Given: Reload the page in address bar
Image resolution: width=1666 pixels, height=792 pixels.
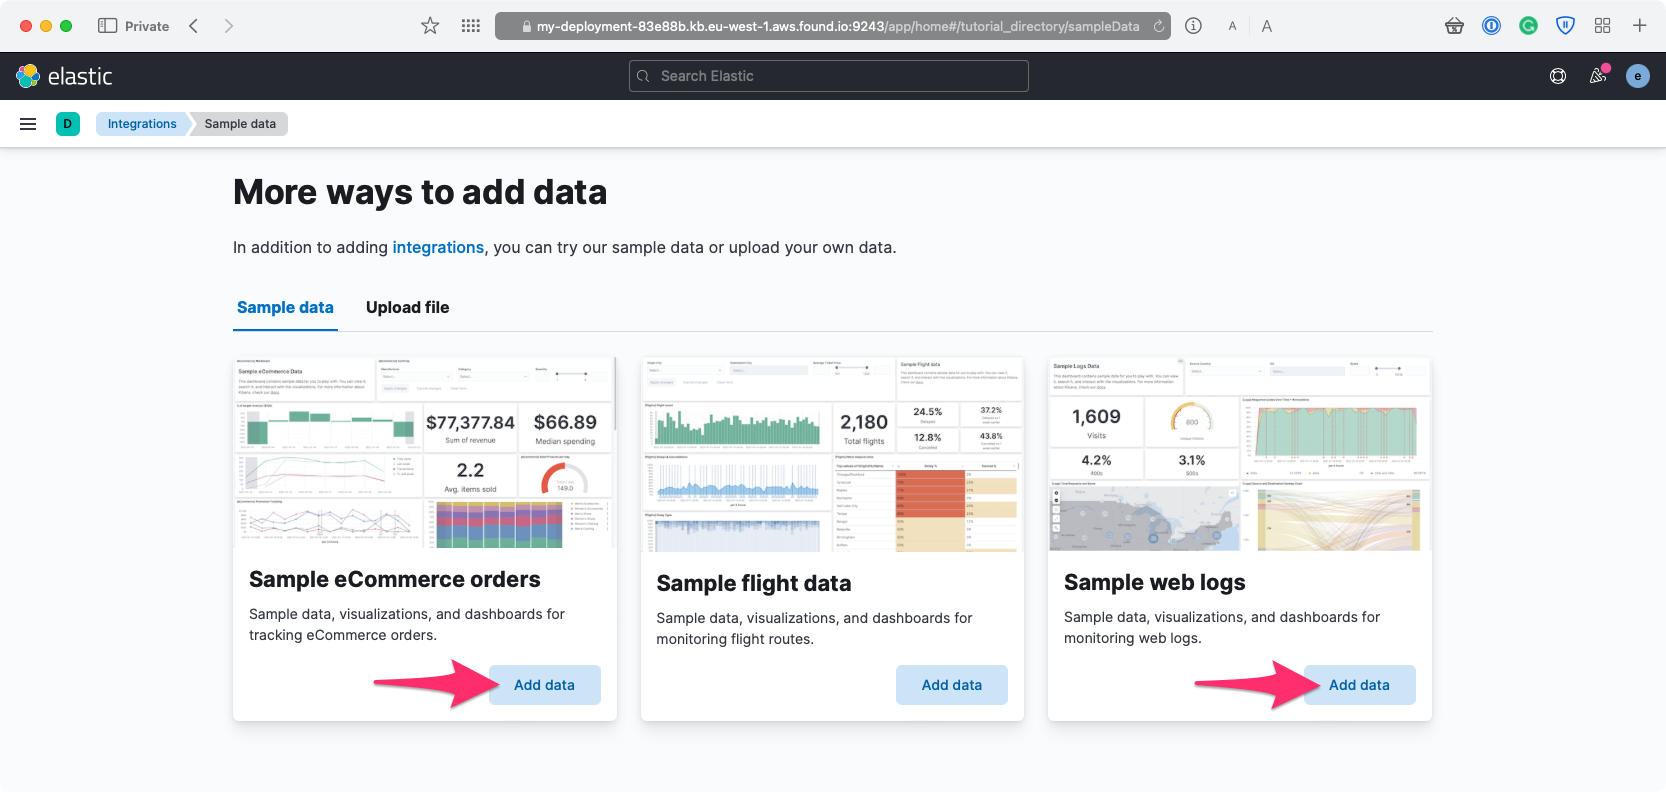Looking at the screenshot, I should point(1159,26).
